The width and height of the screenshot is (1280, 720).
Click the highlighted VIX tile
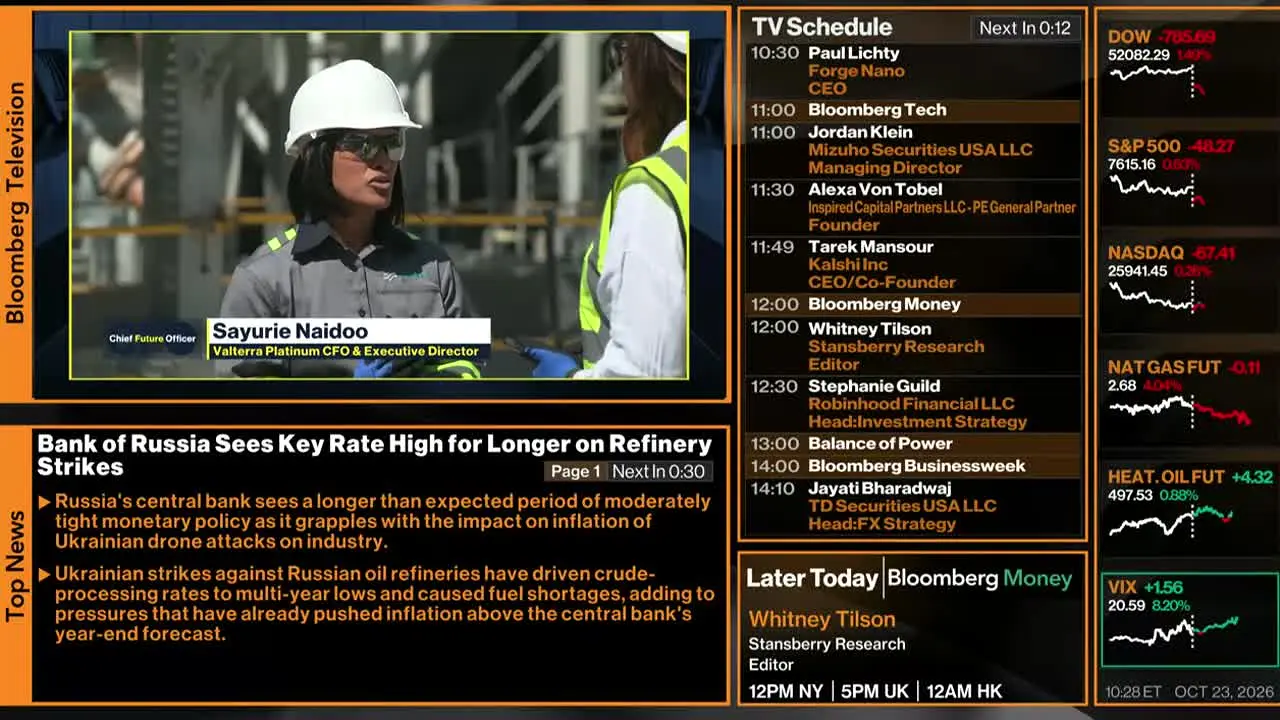coord(1189,620)
